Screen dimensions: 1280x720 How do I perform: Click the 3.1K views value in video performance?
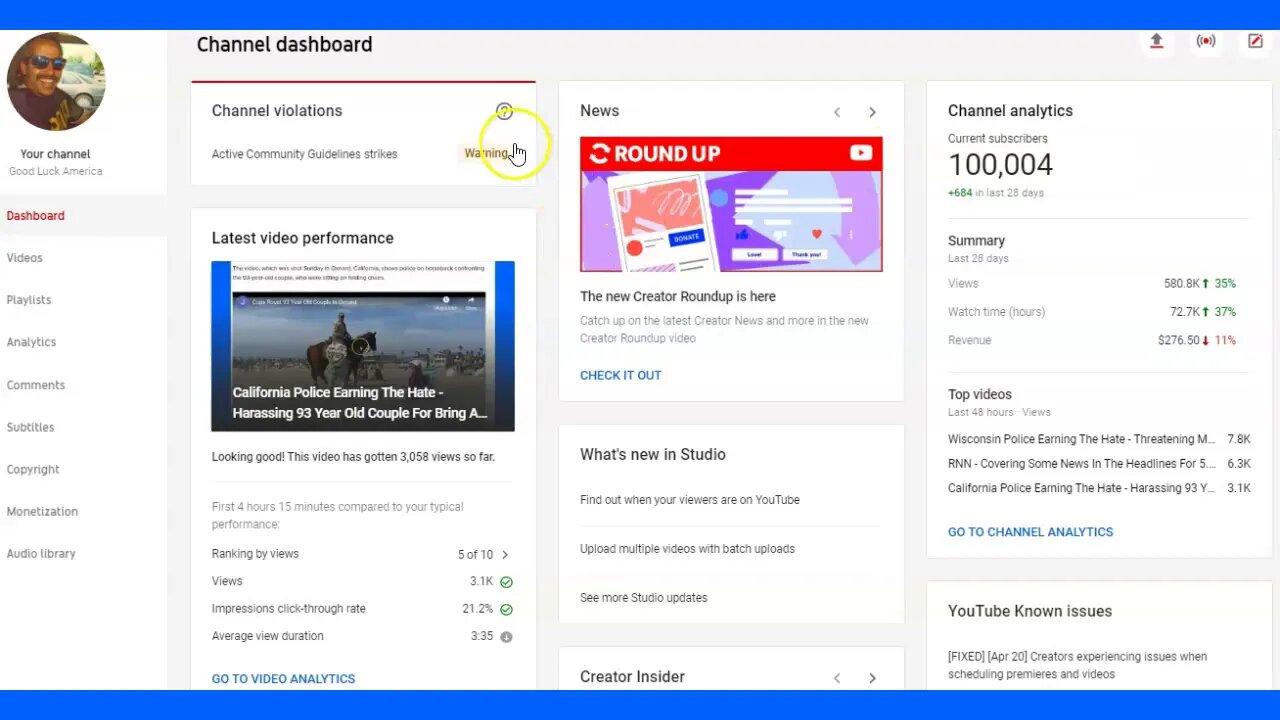pos(482,581)
